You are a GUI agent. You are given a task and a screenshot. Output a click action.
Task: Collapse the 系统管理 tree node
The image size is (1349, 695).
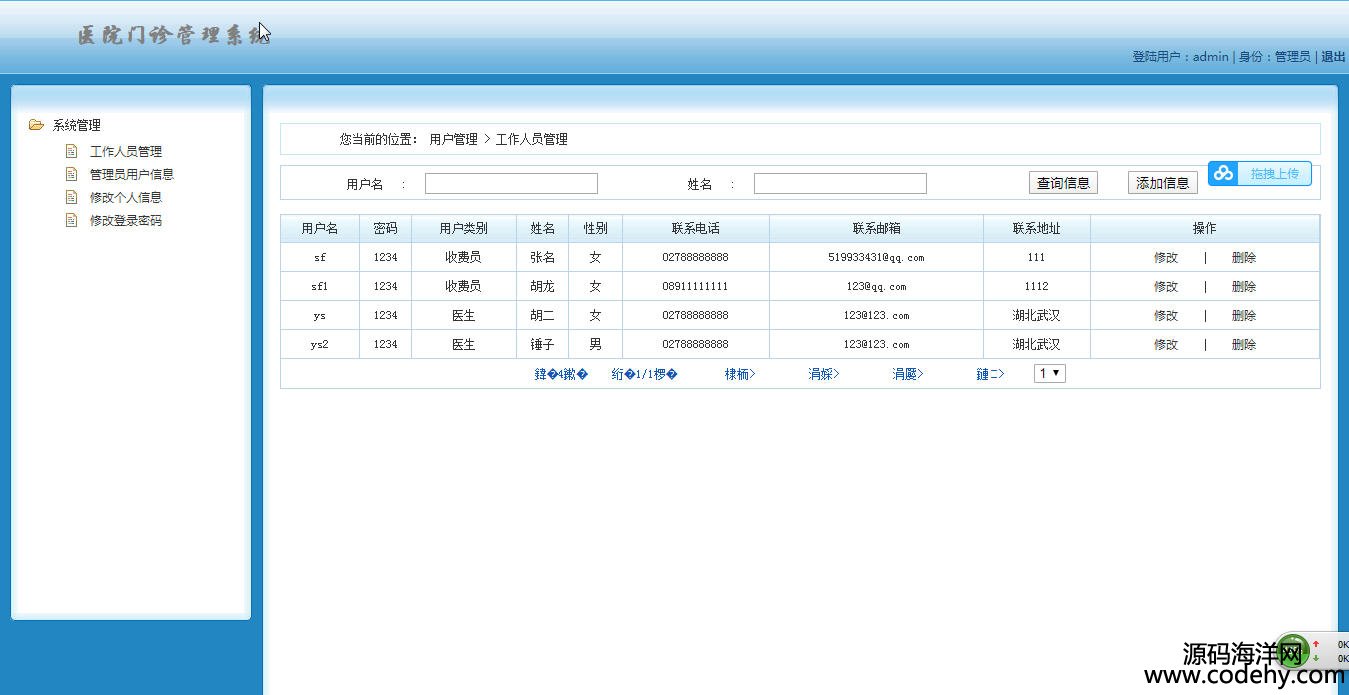[x=77, y=125]
